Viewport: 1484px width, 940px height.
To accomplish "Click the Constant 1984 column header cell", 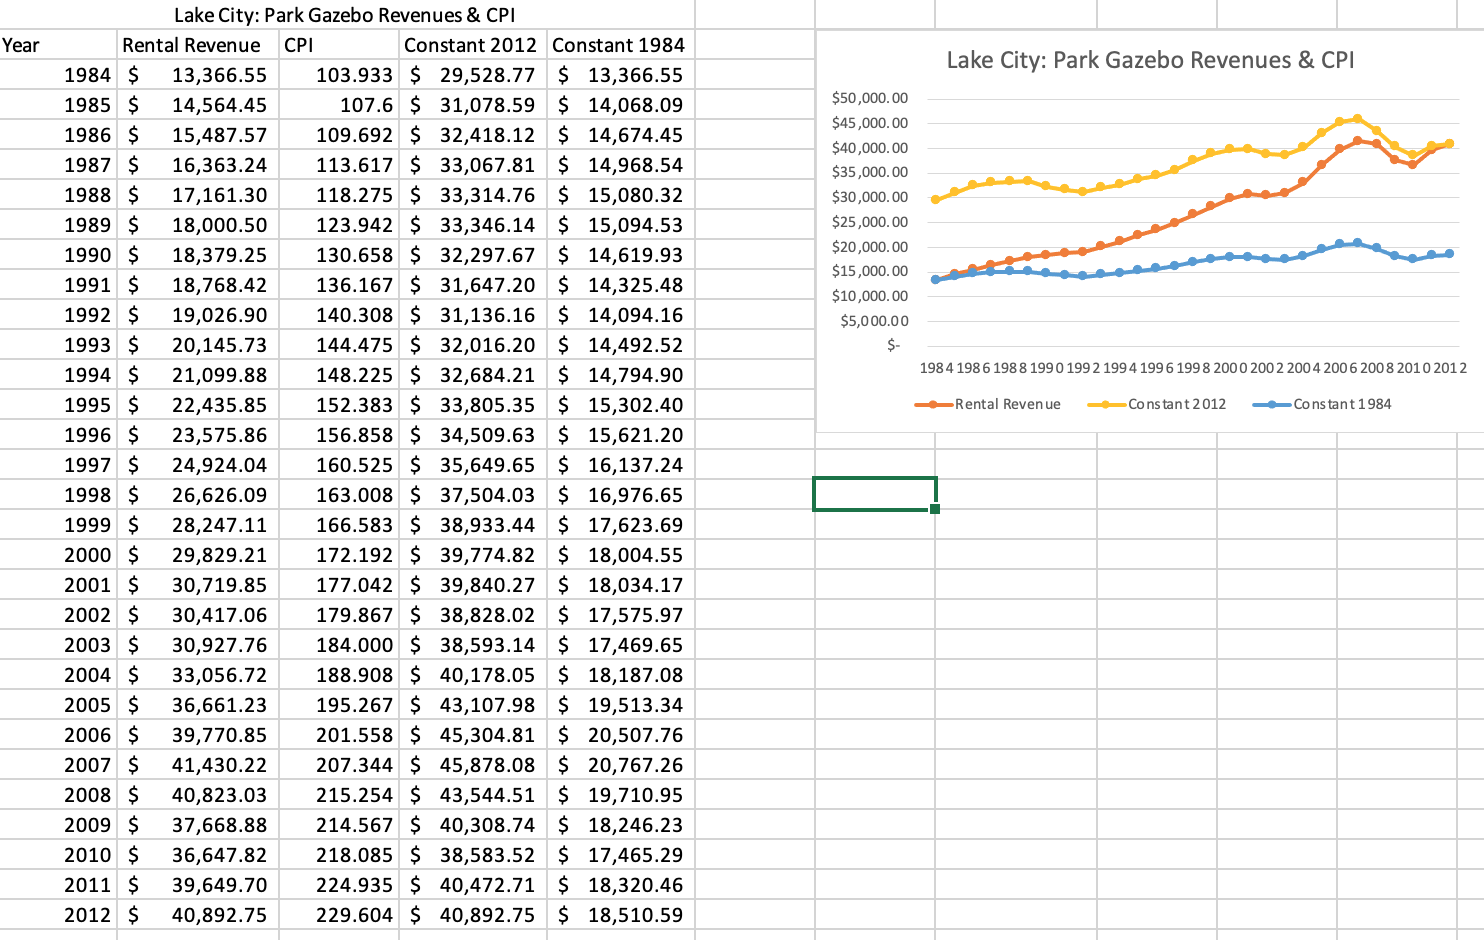I will pyautogui.click(x=621, y=45).
